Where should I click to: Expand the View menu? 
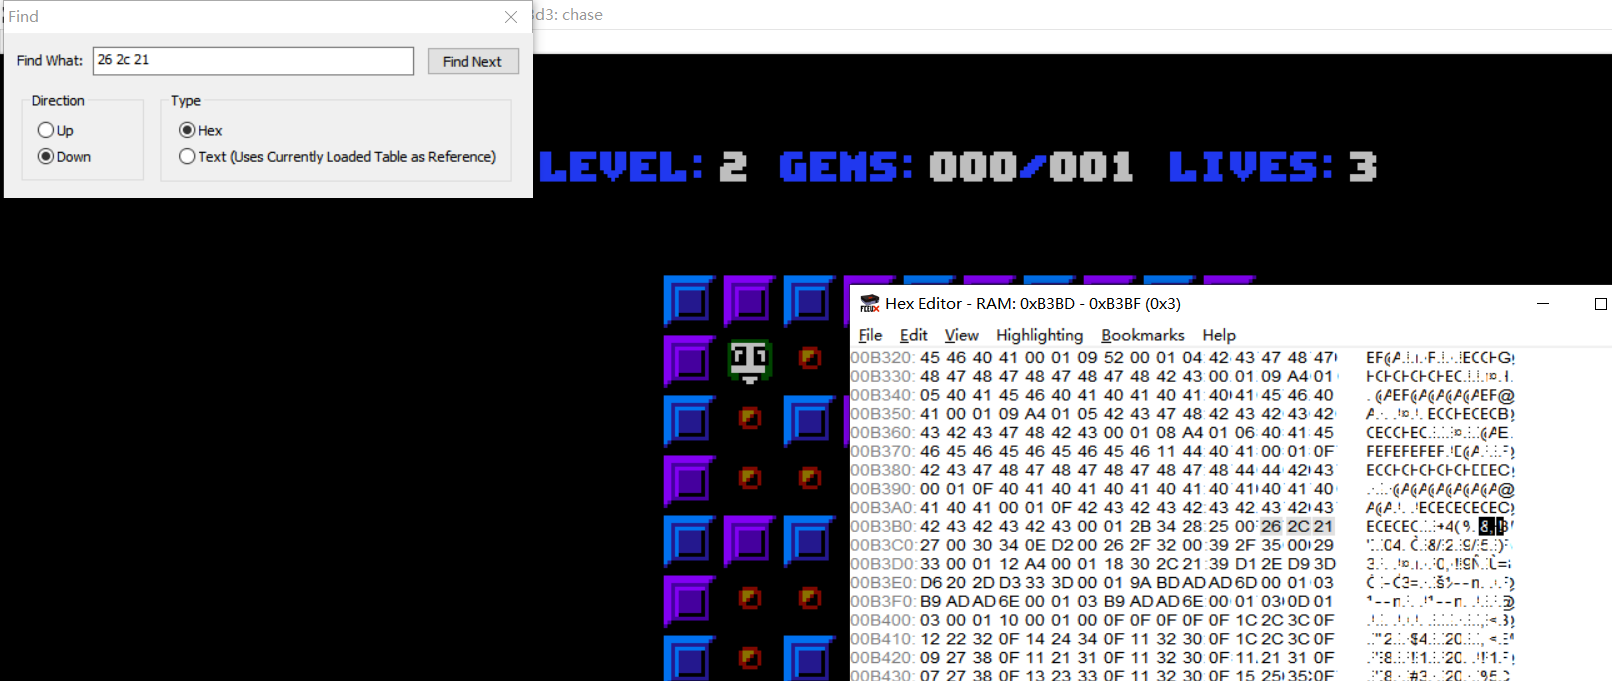click(961, 335)
